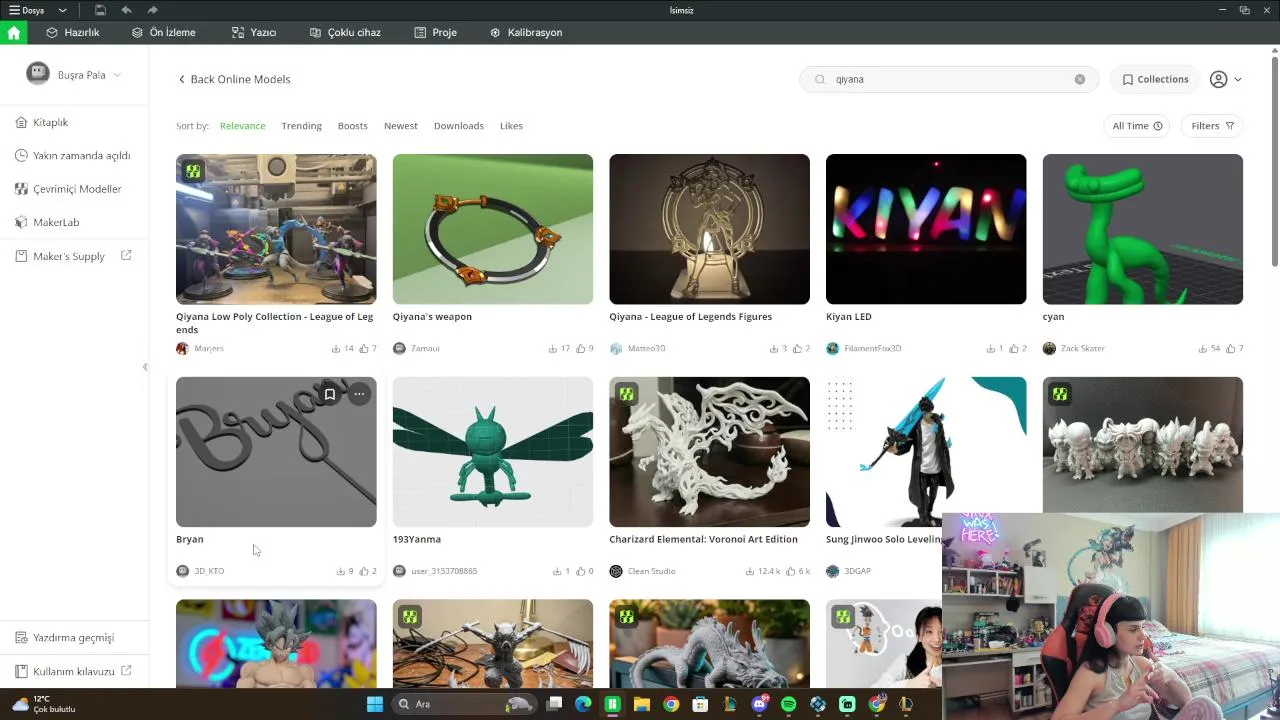Open the Kalibrasyon tab
Viewport: 1280px width, 720px height.
tap(526, 32)
